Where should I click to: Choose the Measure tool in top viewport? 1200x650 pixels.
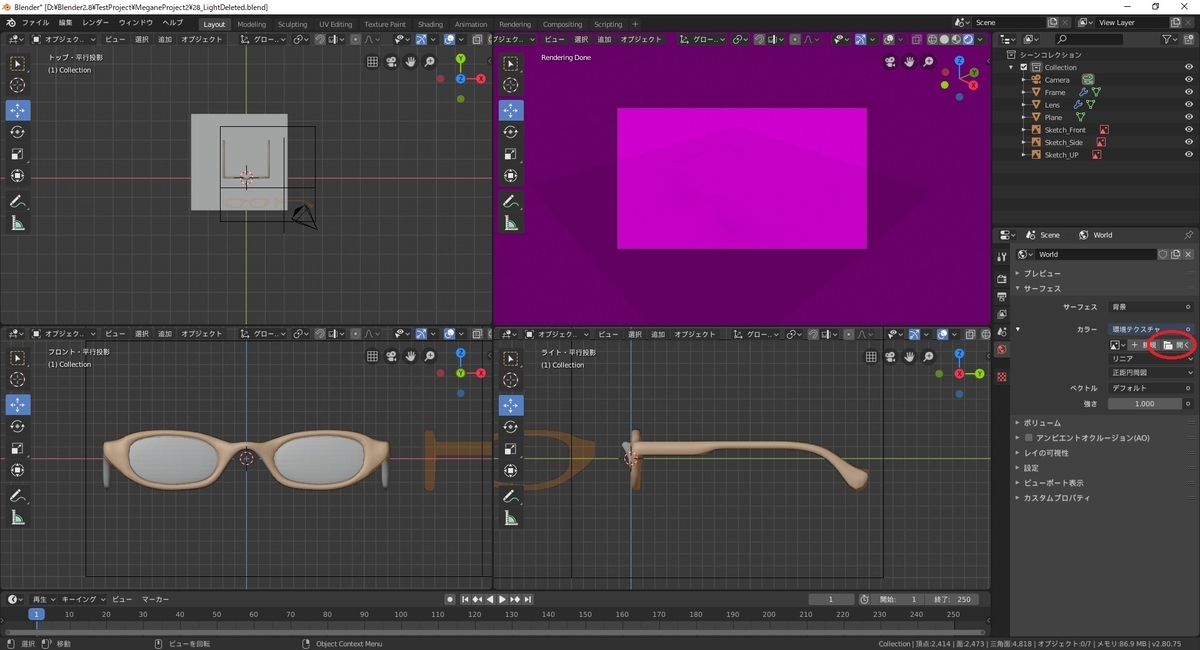click(x=18, y=223)
